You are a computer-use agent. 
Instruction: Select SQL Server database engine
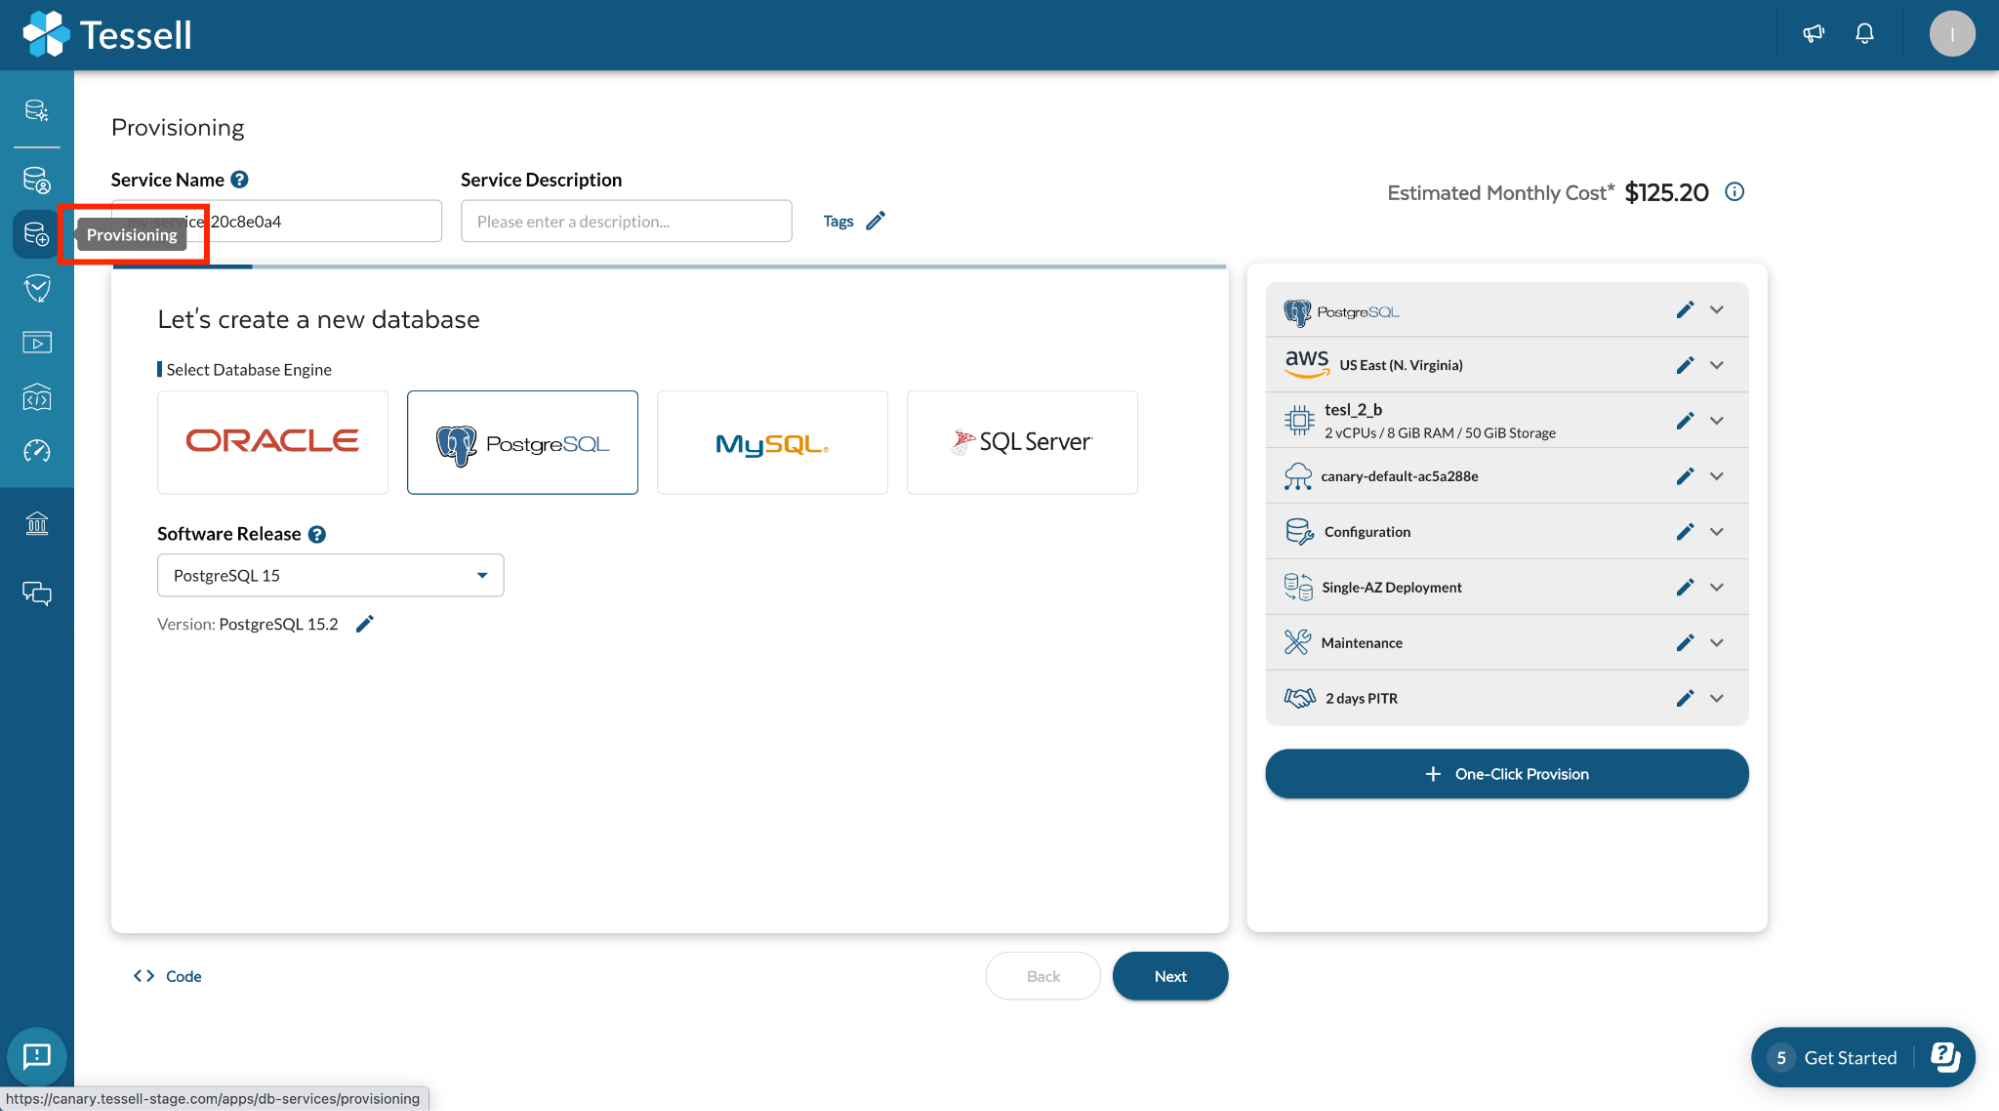pos(1022,442)
